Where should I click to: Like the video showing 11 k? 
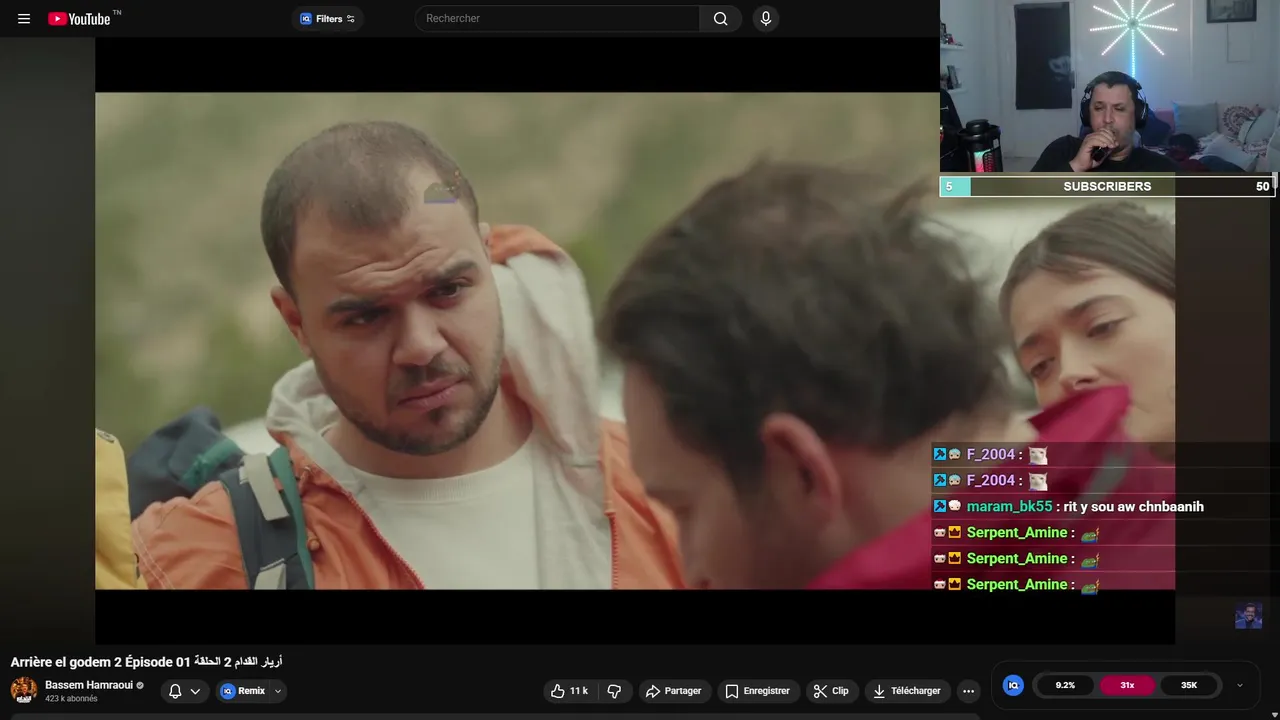(570, 691)
